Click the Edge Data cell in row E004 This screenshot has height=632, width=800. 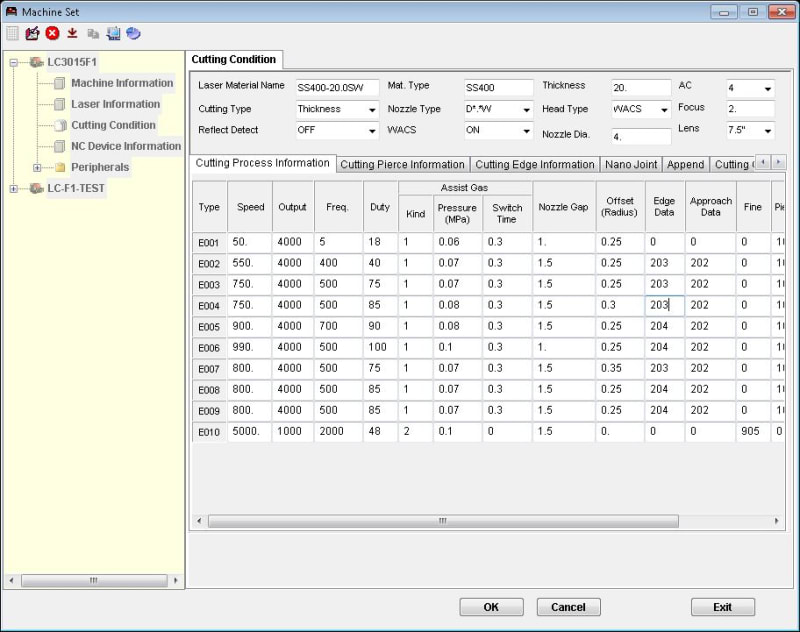[x=664, y=305]
